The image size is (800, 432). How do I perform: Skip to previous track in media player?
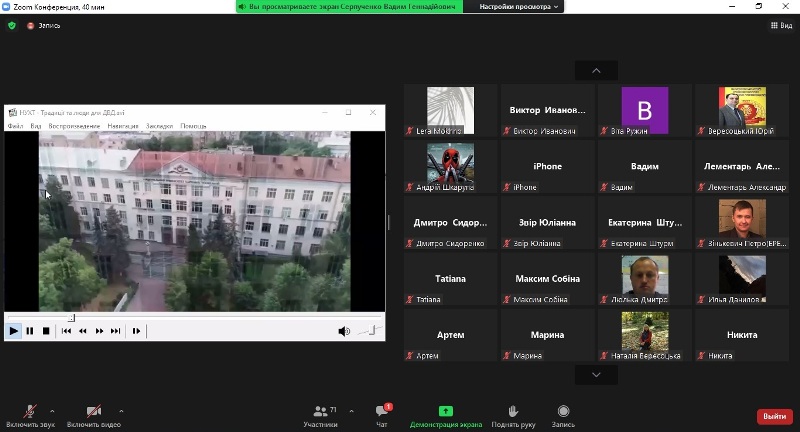[66, 331]
